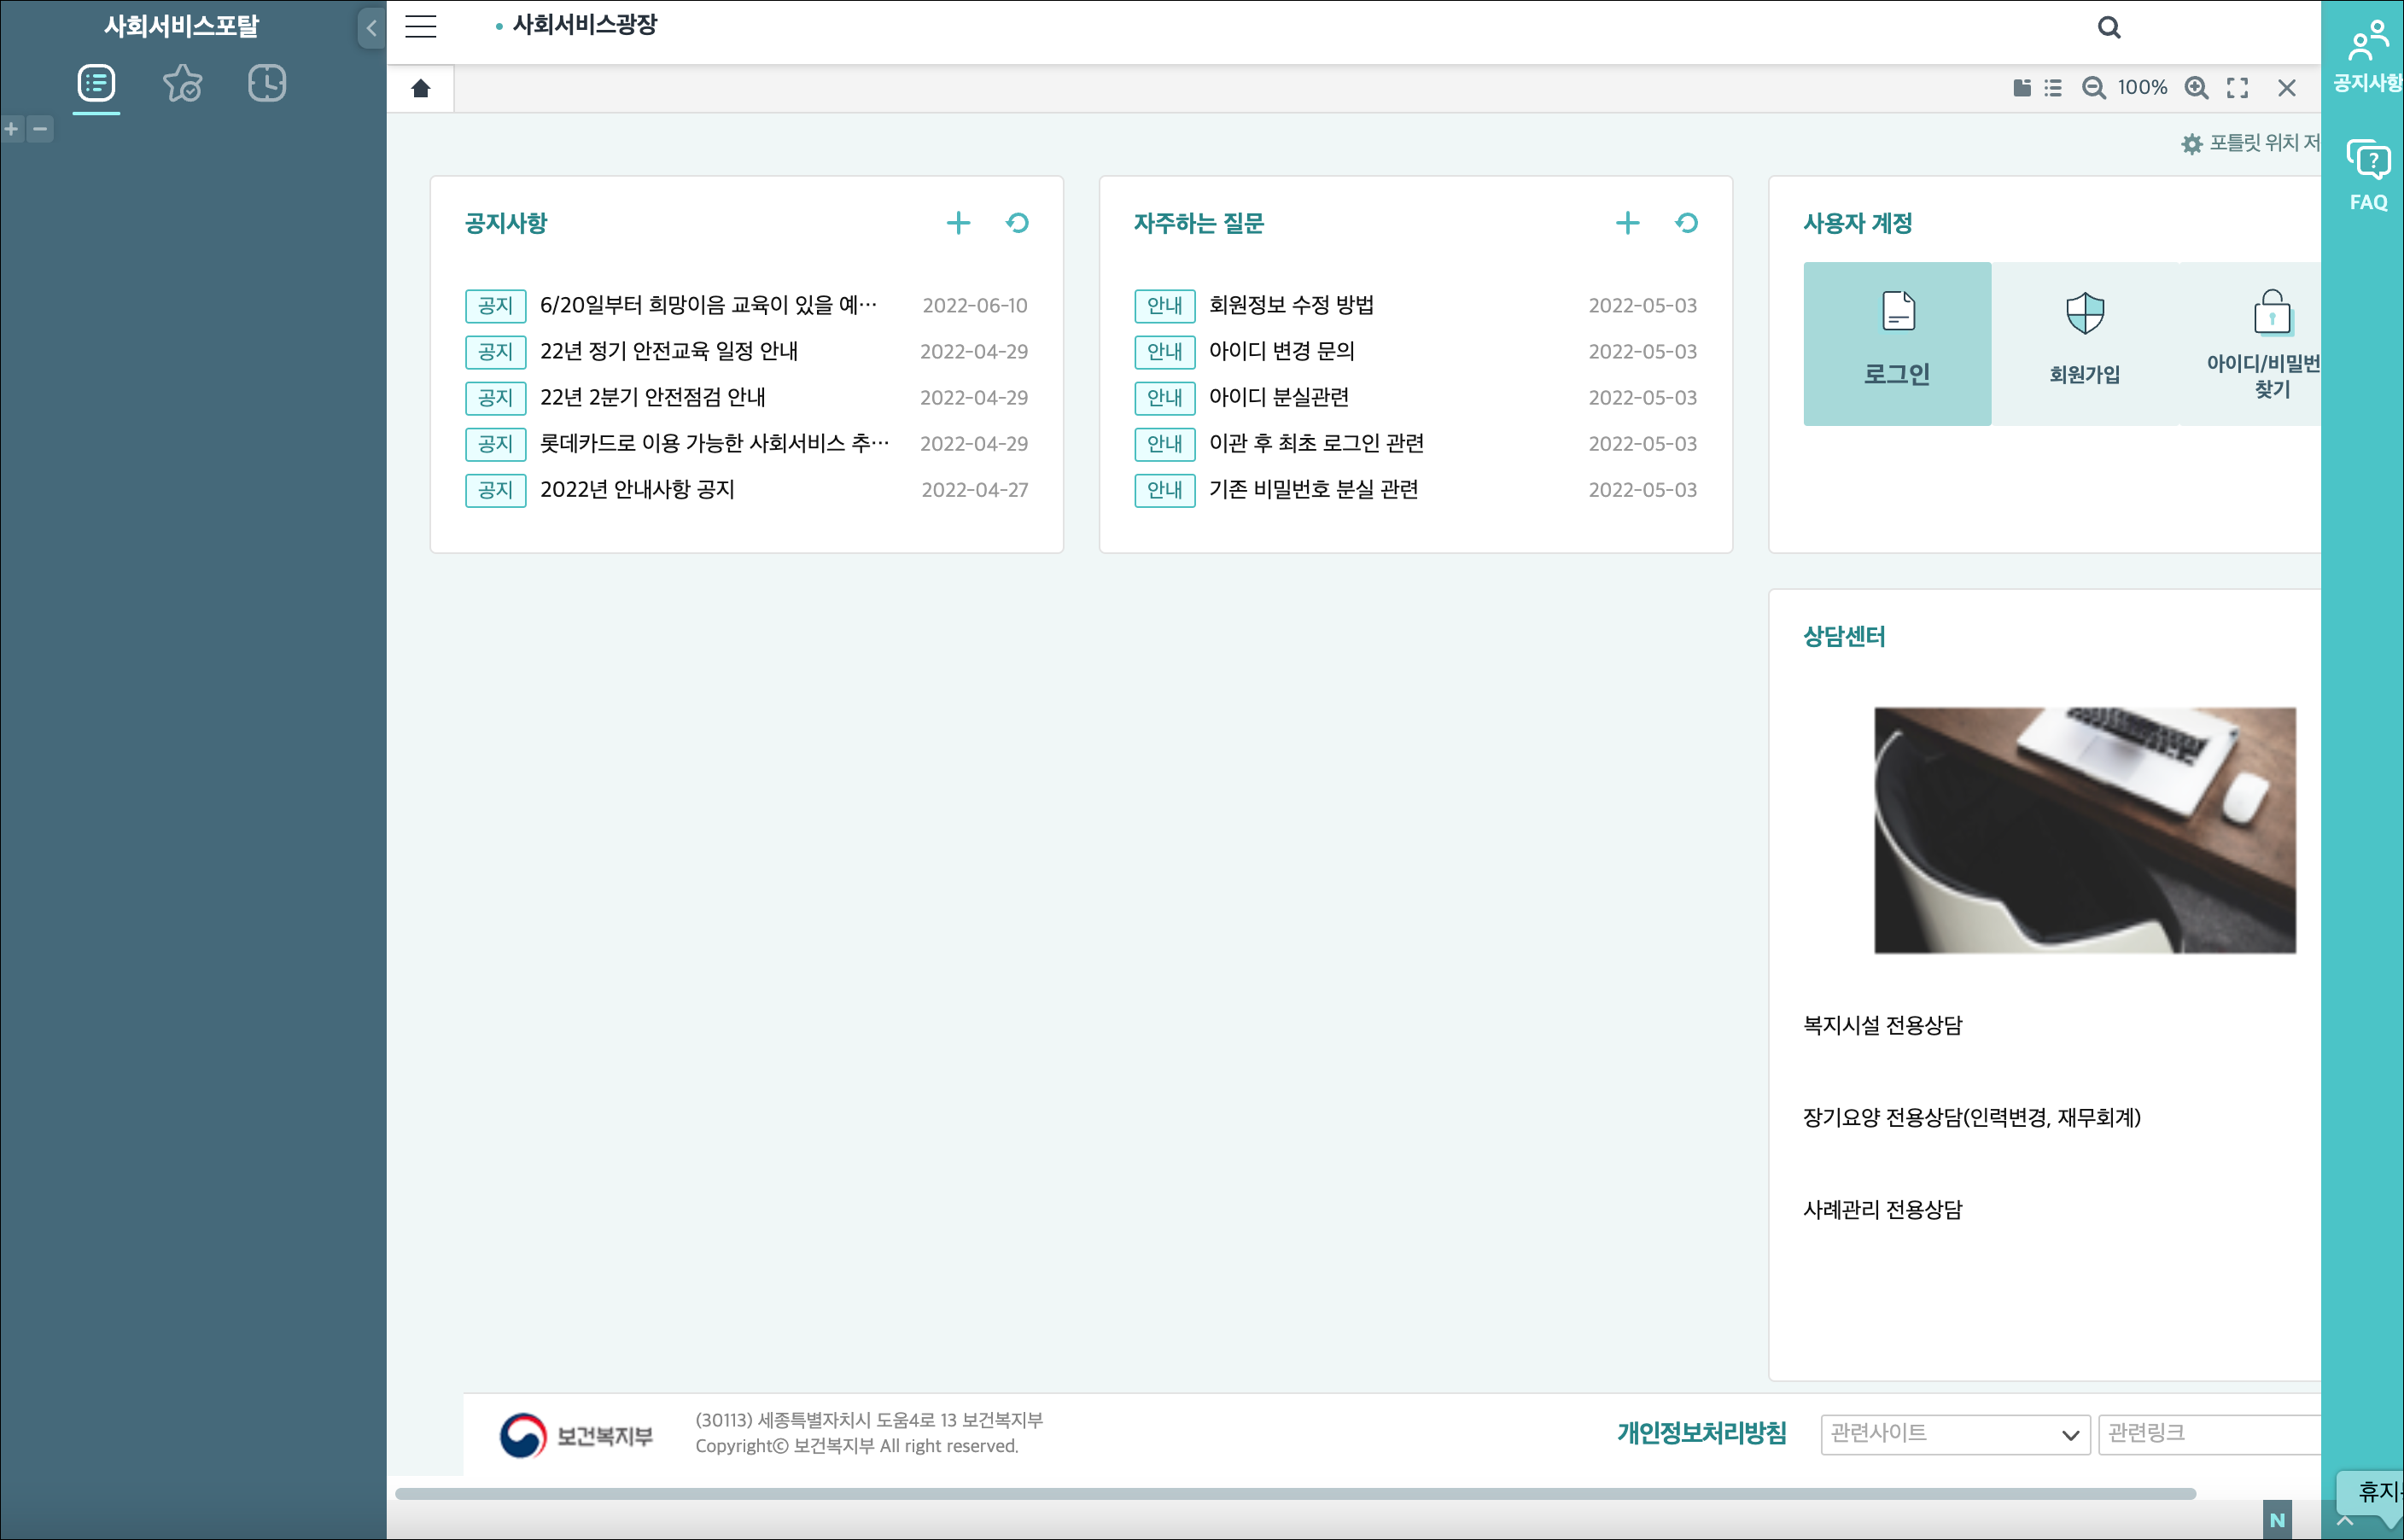Click the search magnifier icon
2404x1540 pixels.
[x=2108, y=27]
